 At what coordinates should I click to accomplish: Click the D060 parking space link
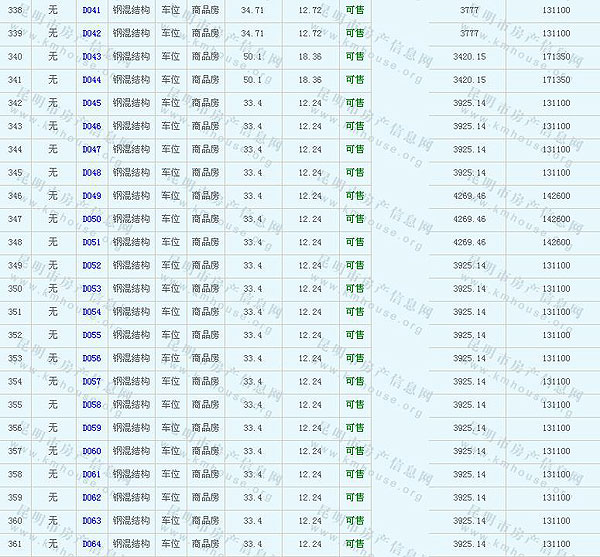pyautogui.click(x=91, y=451)
